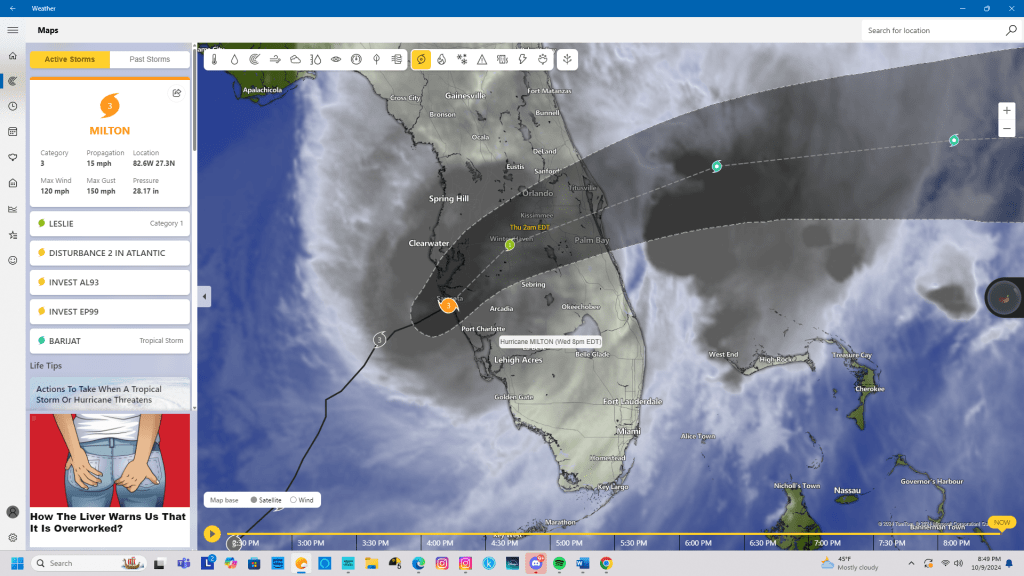Select the radar map layer icon
Image resolution: width=1024 pixels, height=576 pixels.
coord(254,60)
